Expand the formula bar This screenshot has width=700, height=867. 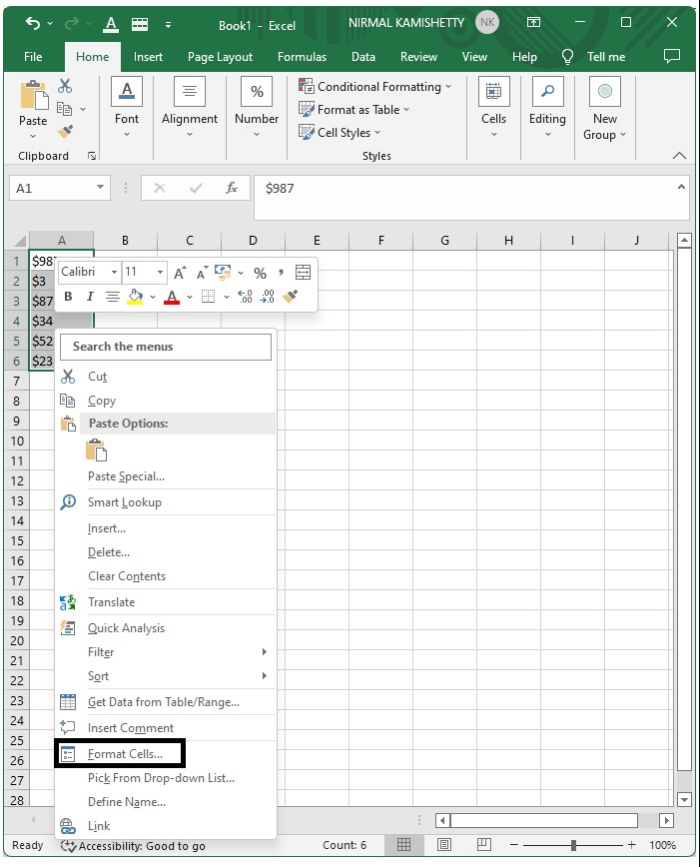tap(681, 187)
